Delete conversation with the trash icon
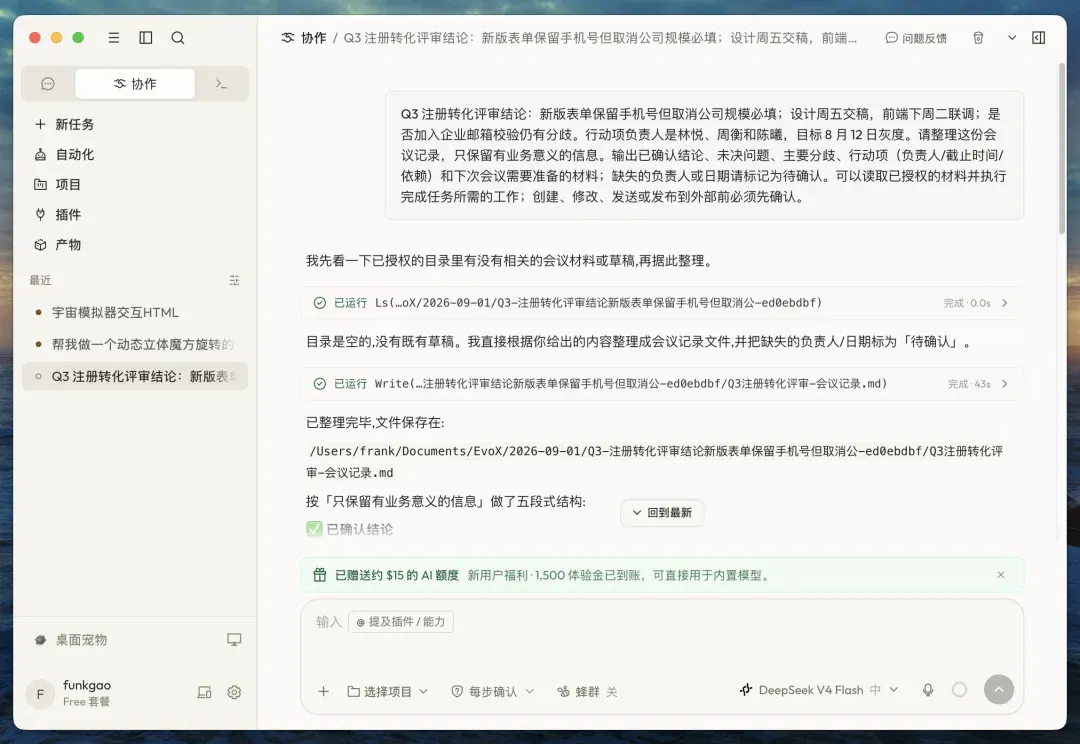This screenshot has height=744, width=1080. (x=978, y=38)
